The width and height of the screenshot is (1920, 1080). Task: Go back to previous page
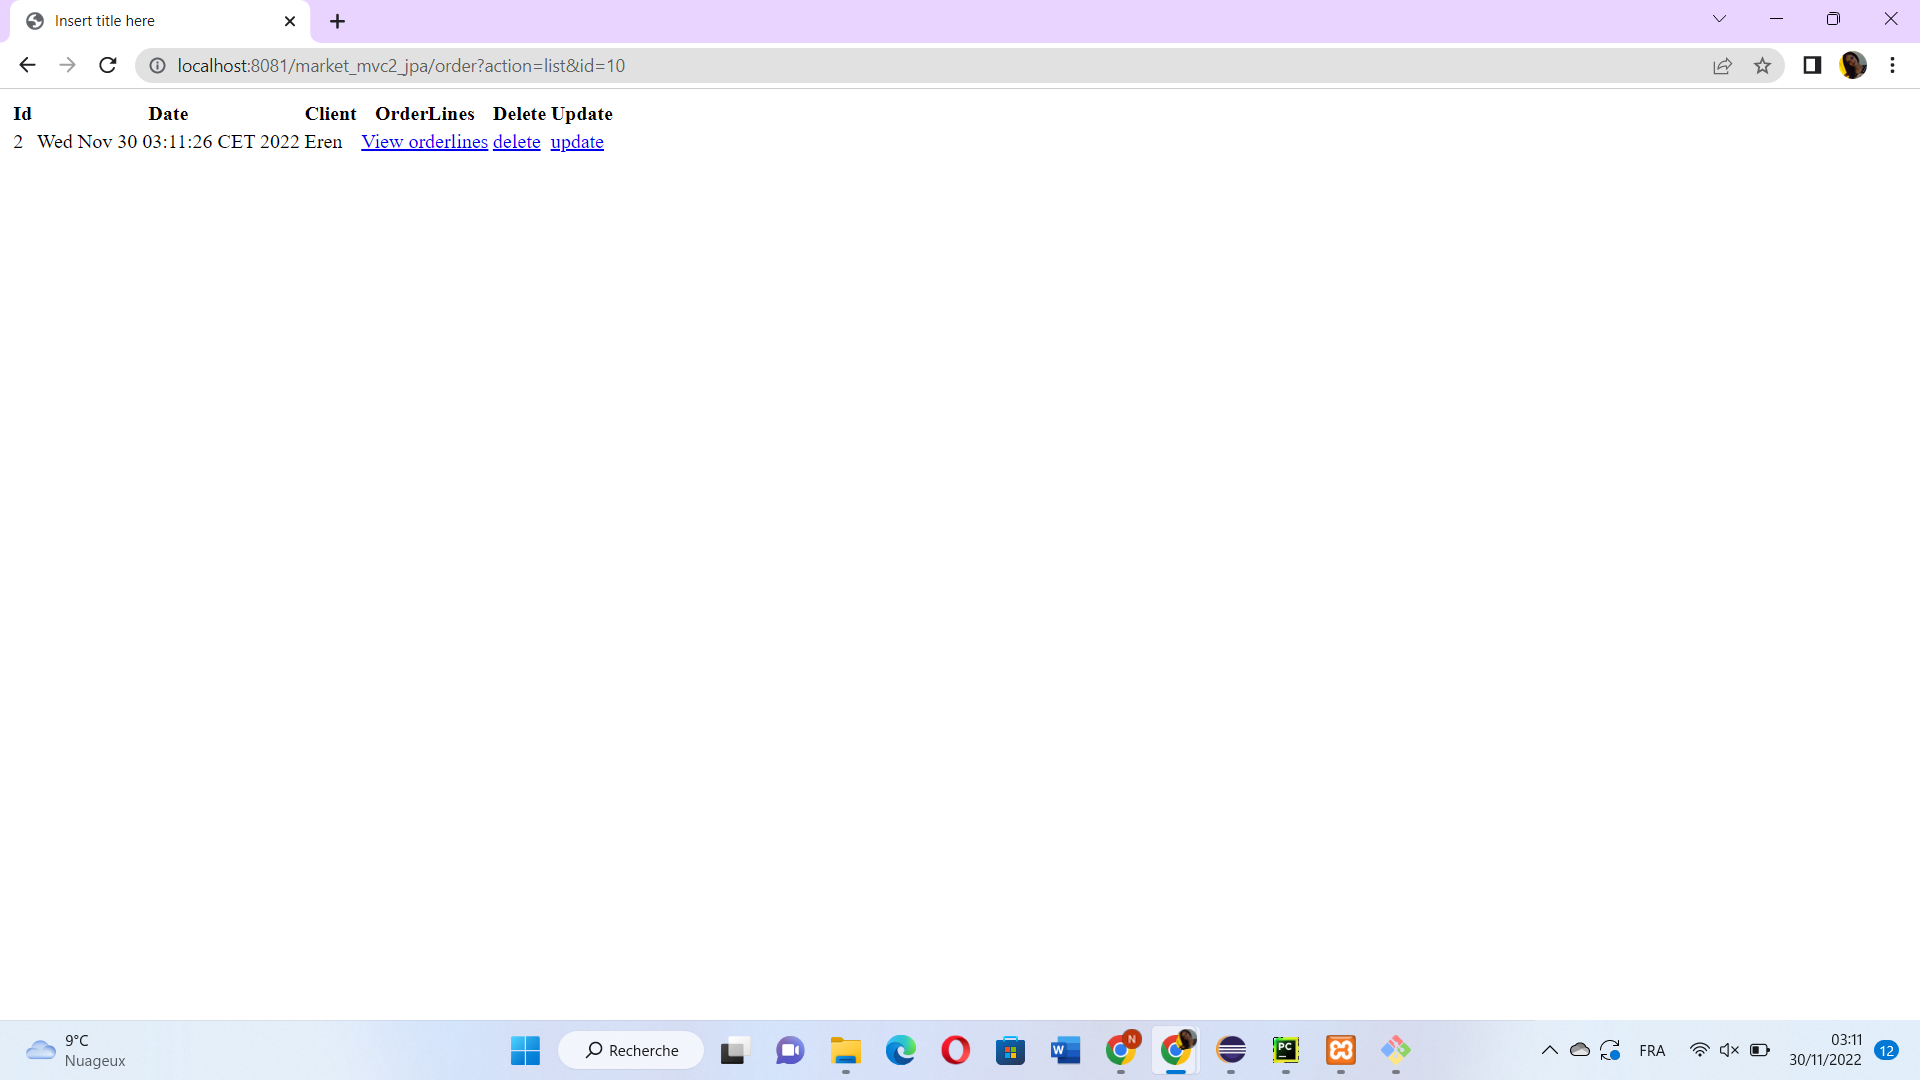(27, 66)
